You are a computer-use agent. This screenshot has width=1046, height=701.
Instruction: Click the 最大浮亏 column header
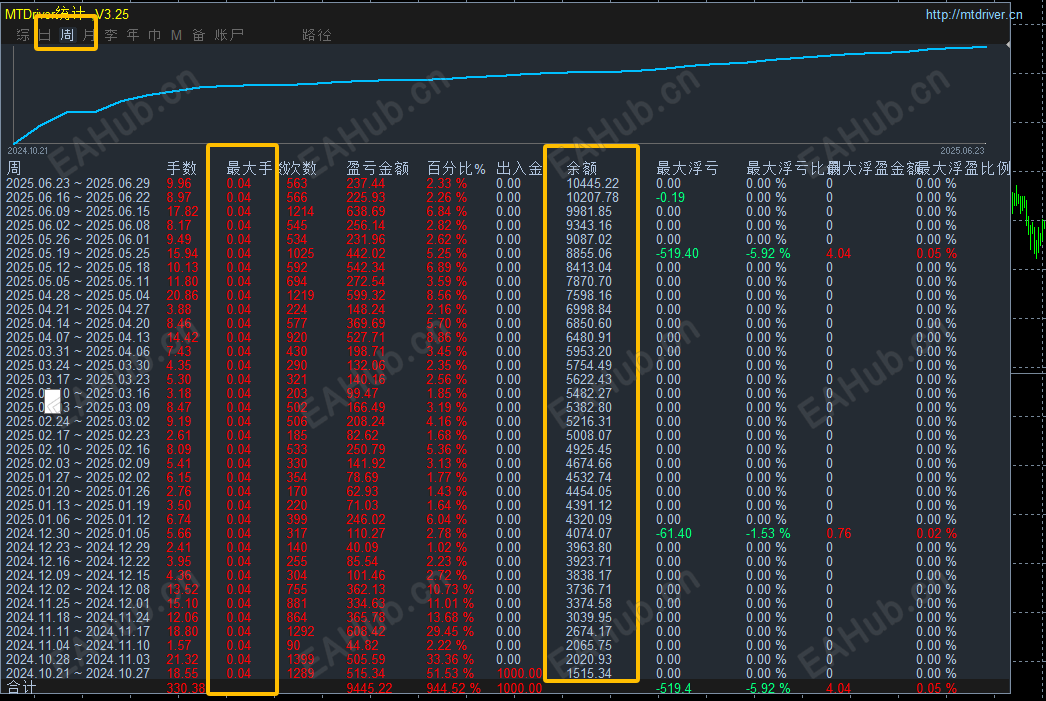click(687, 168)
